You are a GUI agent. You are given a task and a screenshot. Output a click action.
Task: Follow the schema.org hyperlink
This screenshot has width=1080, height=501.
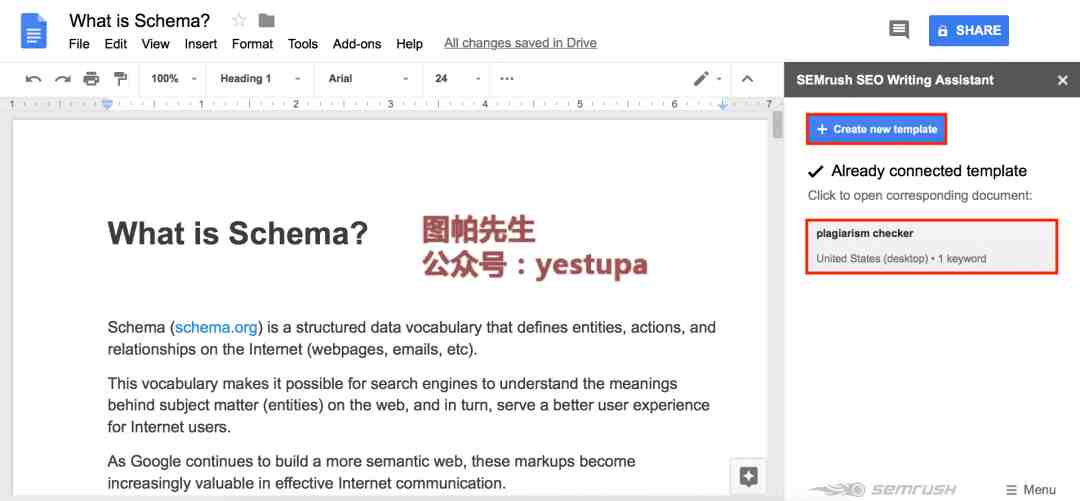(x=216, y=327)
